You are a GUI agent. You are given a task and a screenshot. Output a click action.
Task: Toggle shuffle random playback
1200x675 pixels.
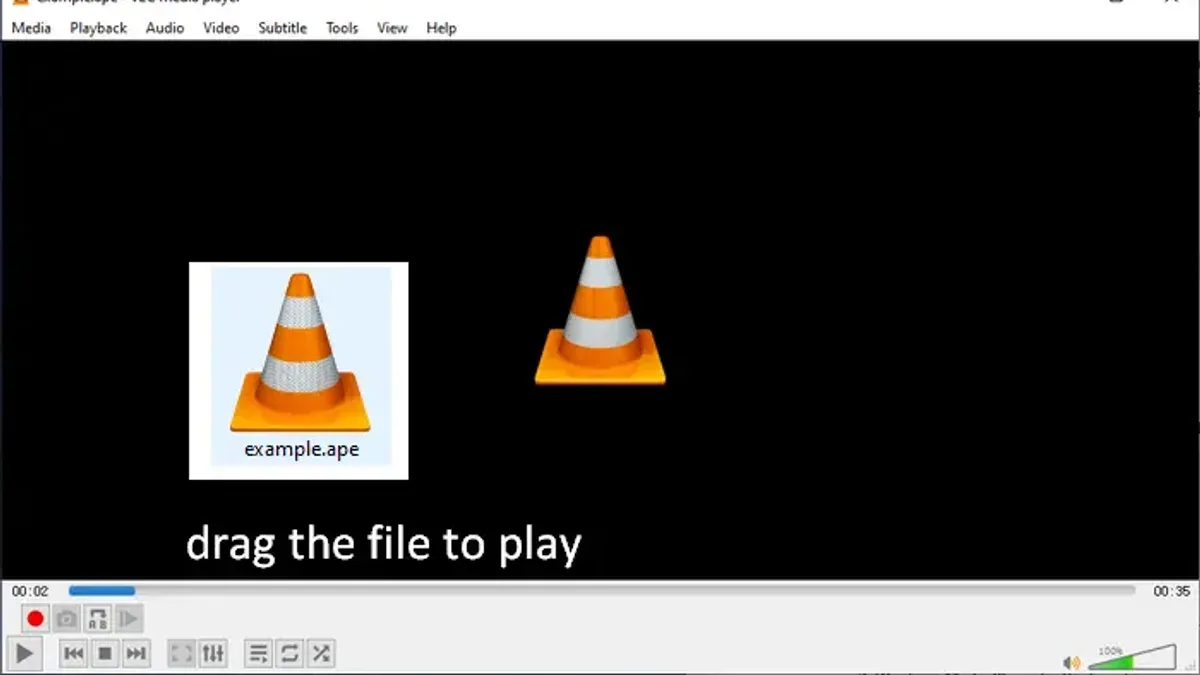click(x=320, y=654)
